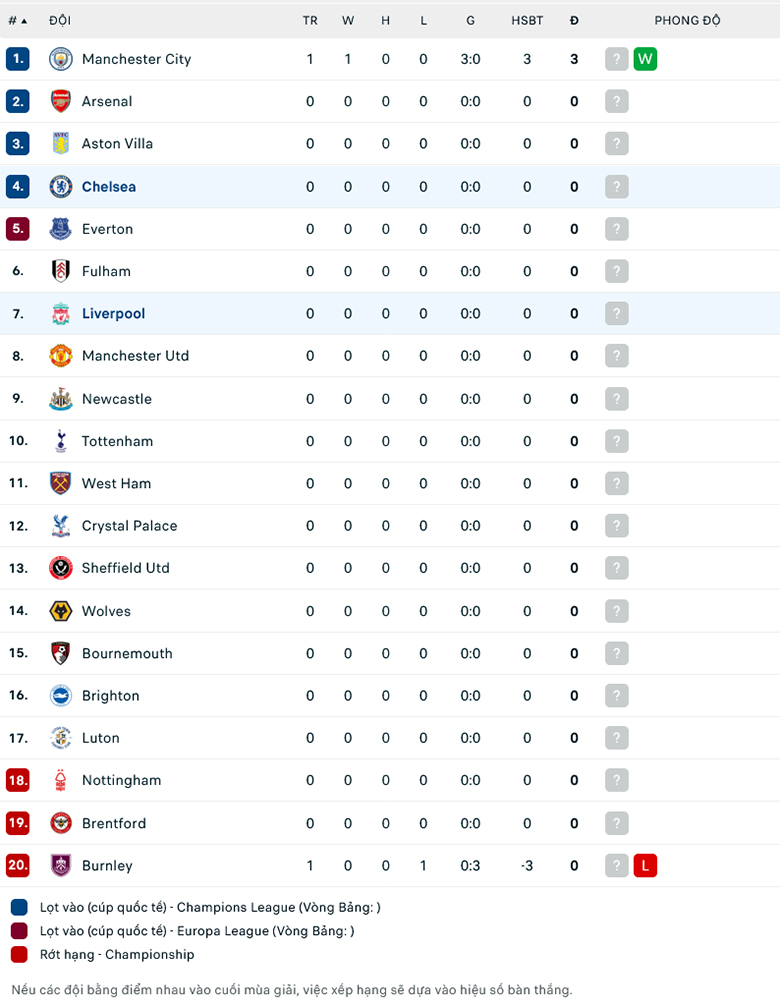Click the Manchester City club crest

[61, 59]
